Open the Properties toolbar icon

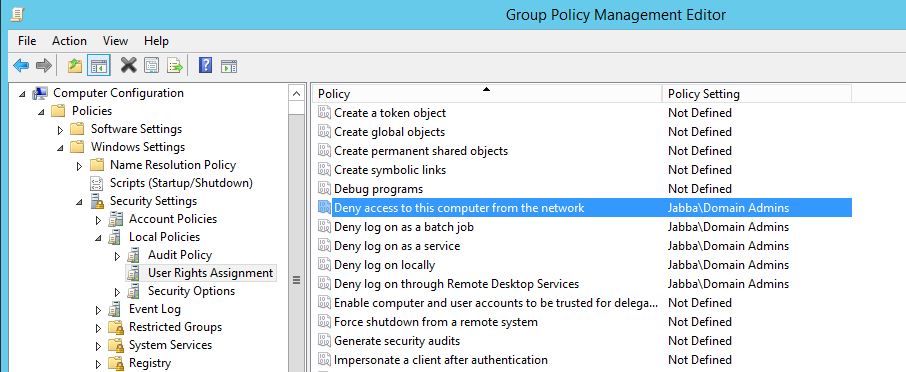[152, 66]
